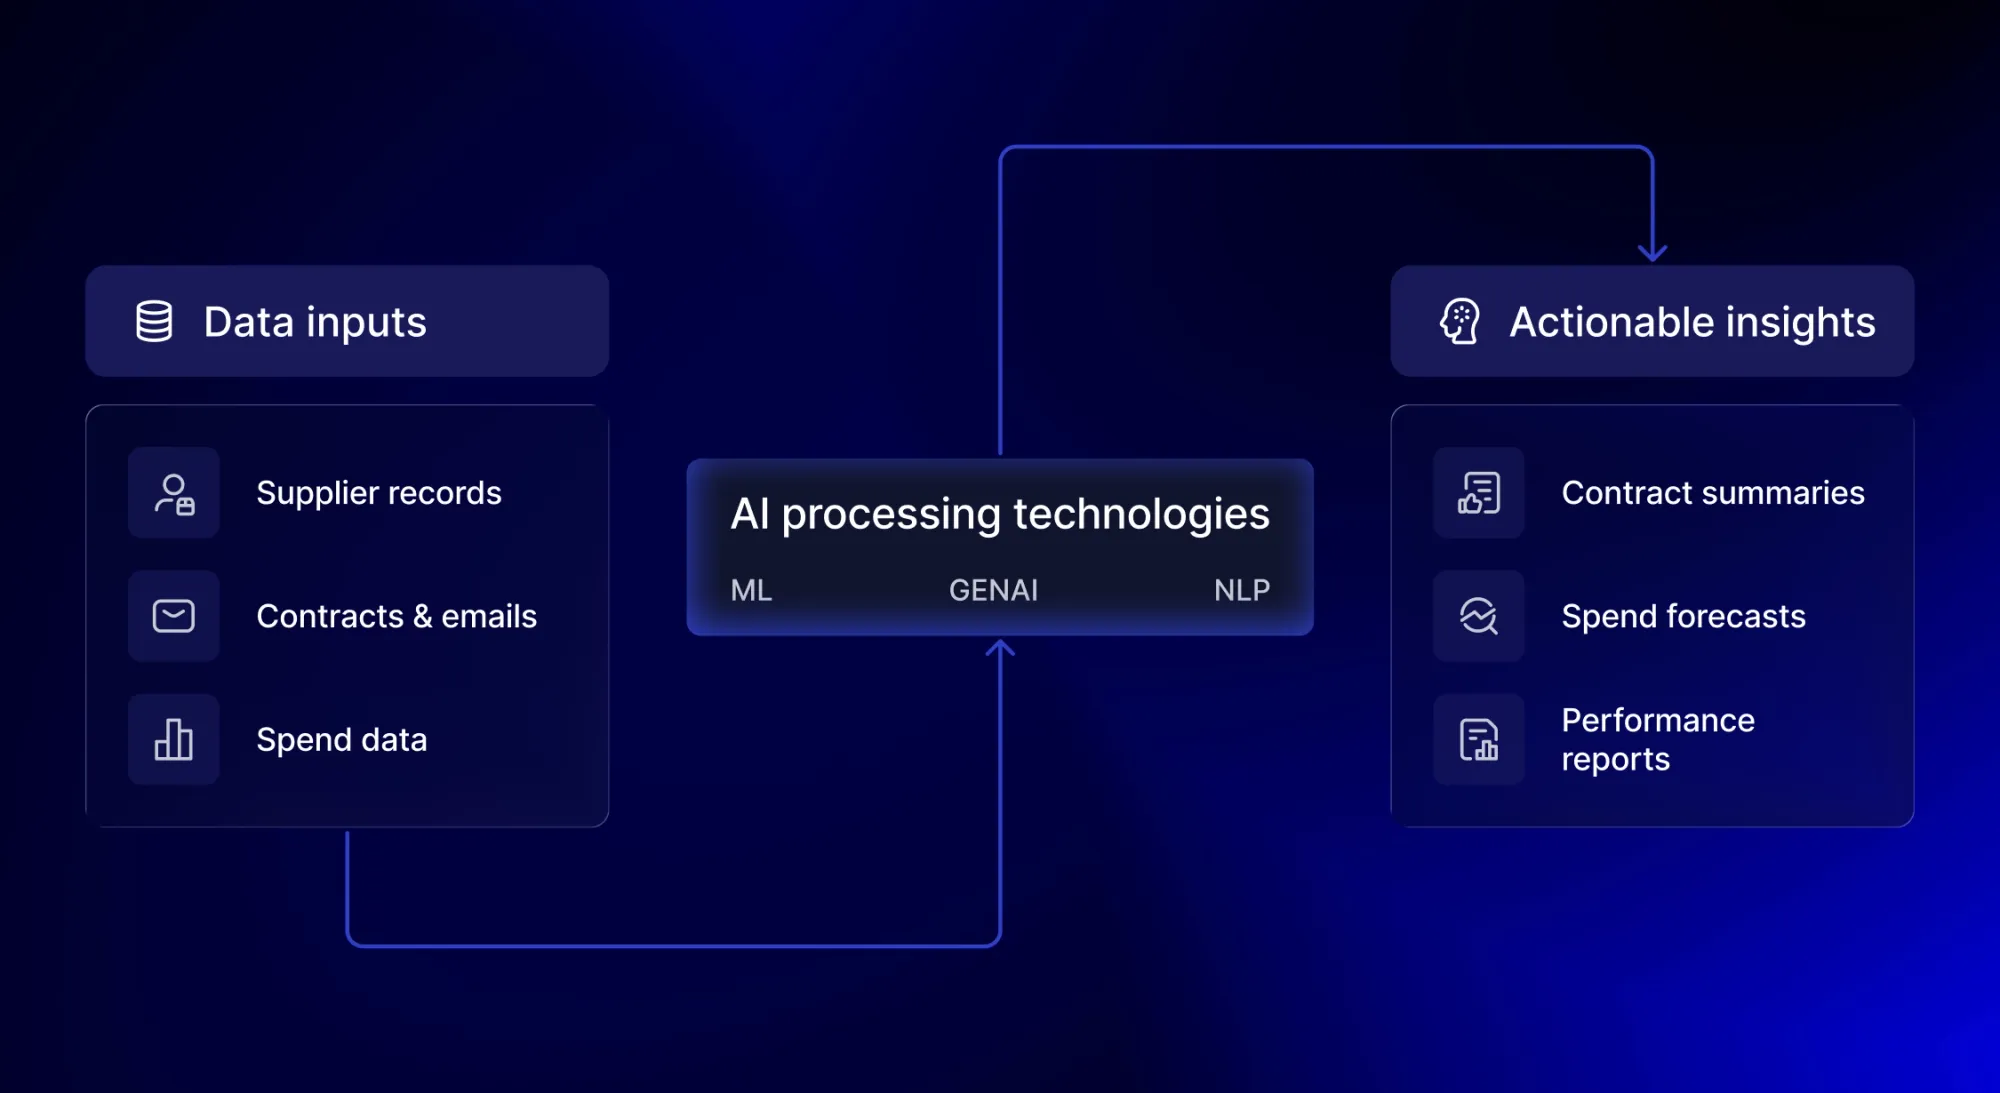Viewport: 2000px width, 1093px height.
Task: Click the envelope icon for Contracts & emails
Action: click(173, 615)
